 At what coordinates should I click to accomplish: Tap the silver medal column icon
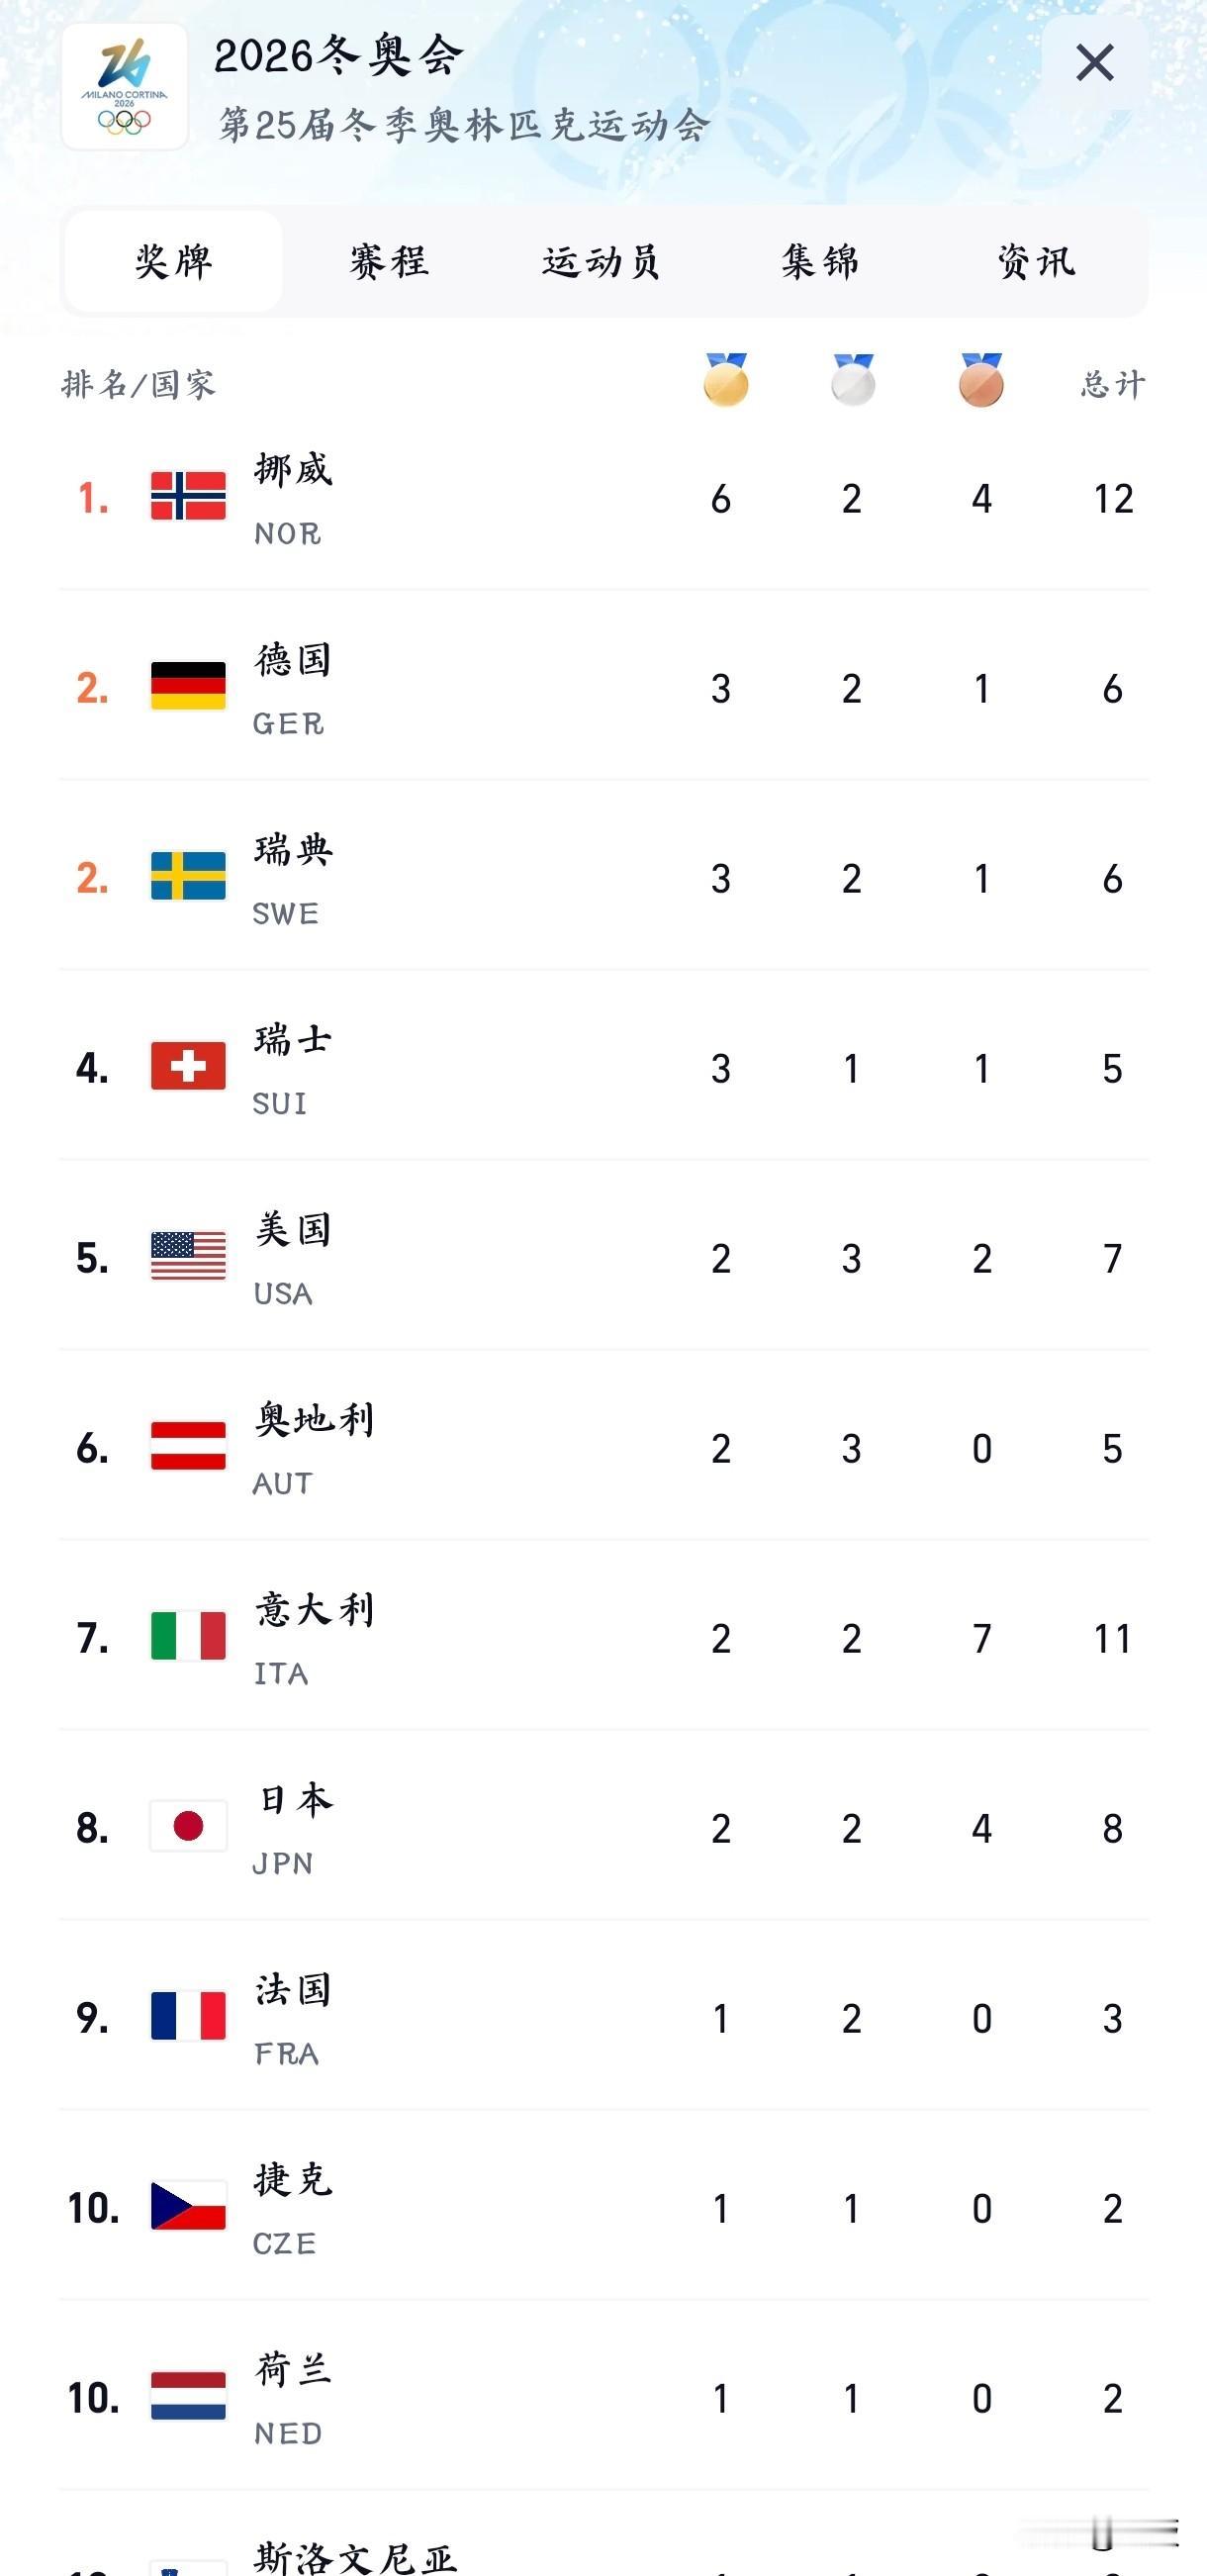click(x=853, y=380)
